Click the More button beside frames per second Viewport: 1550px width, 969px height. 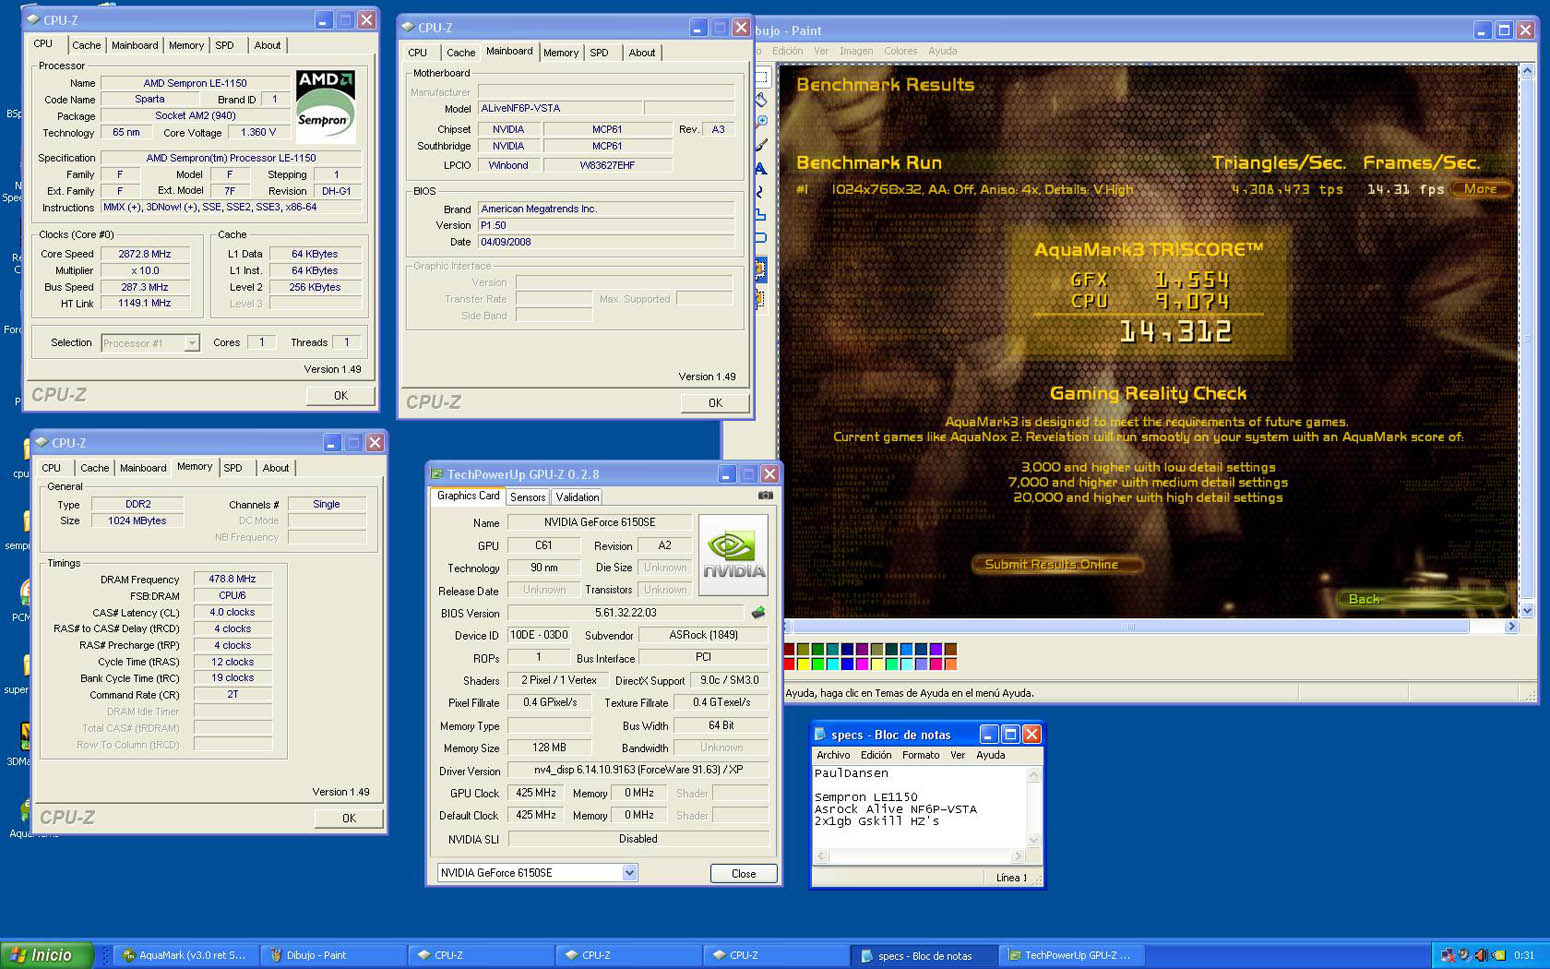point(1480,189)
